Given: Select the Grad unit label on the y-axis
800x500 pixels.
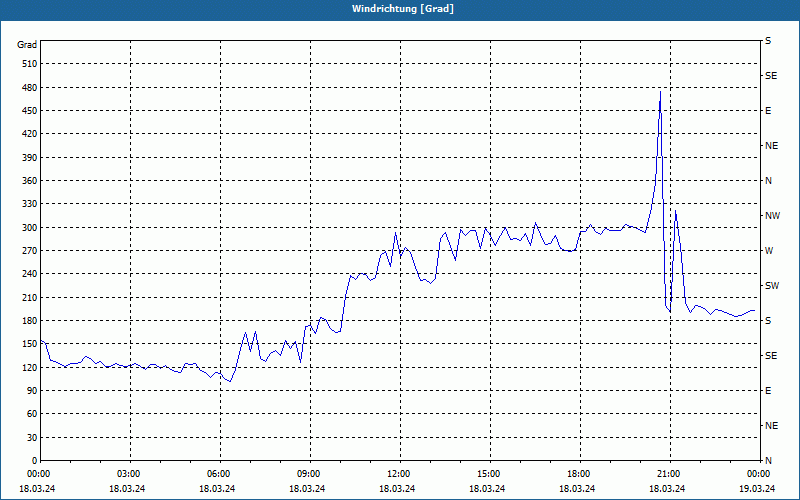Looking at the screenshot, I should point(27,45).
